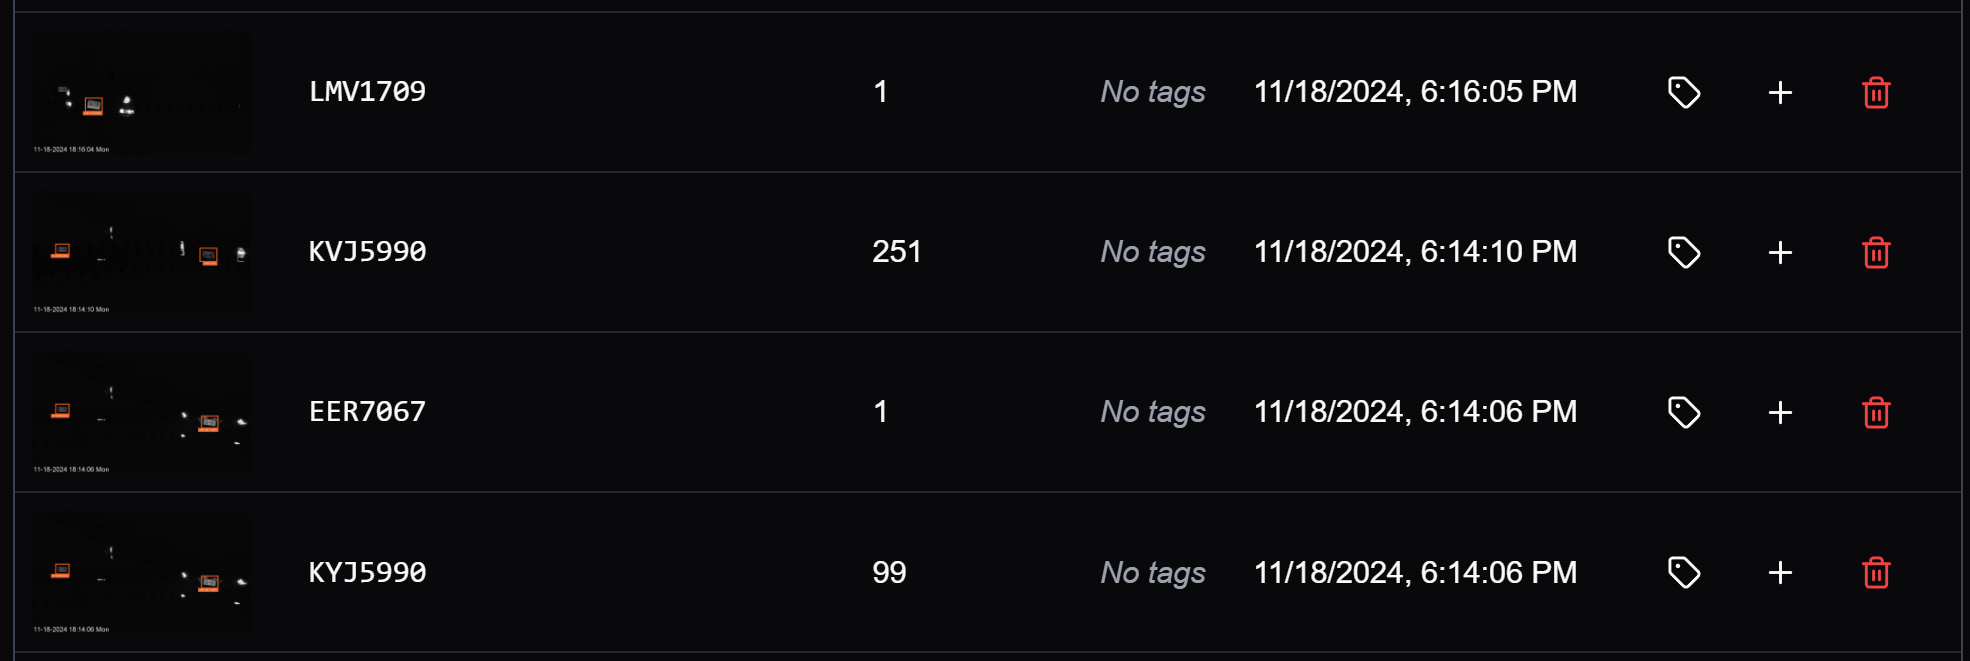Image resolution: width=1970 pixels, height=661 pixels.
Task: Click the plus icon in KVJ5990 row
Action: [x=1780, y=253]
